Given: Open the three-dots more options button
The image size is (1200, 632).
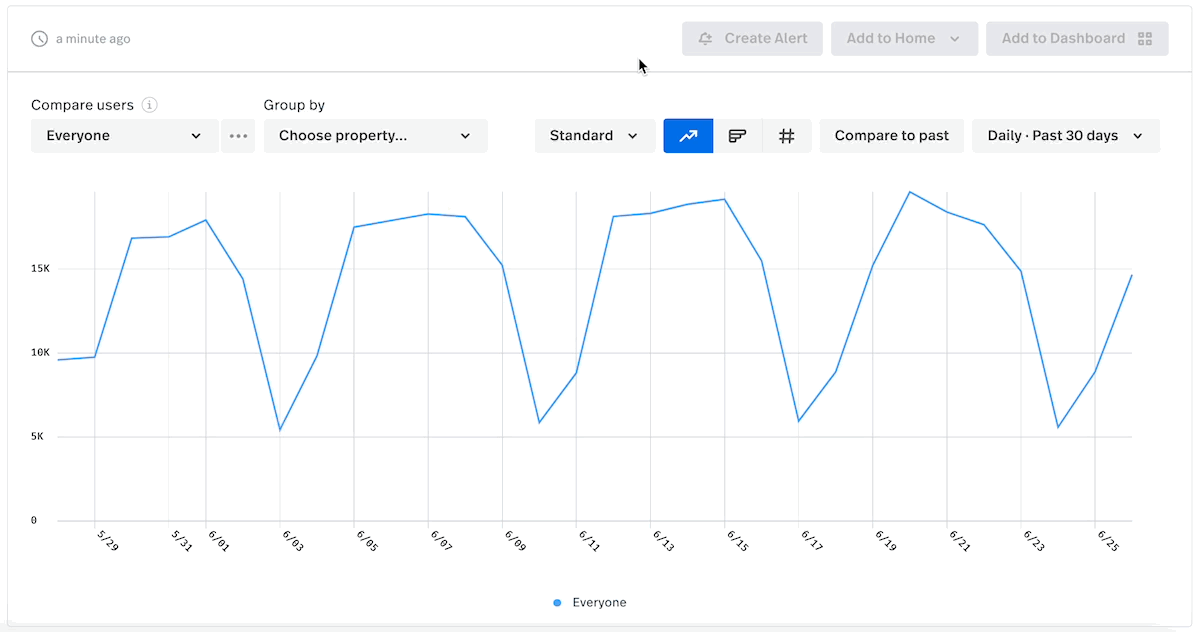Looking at the screenshot, I should (x=238, y=136).
